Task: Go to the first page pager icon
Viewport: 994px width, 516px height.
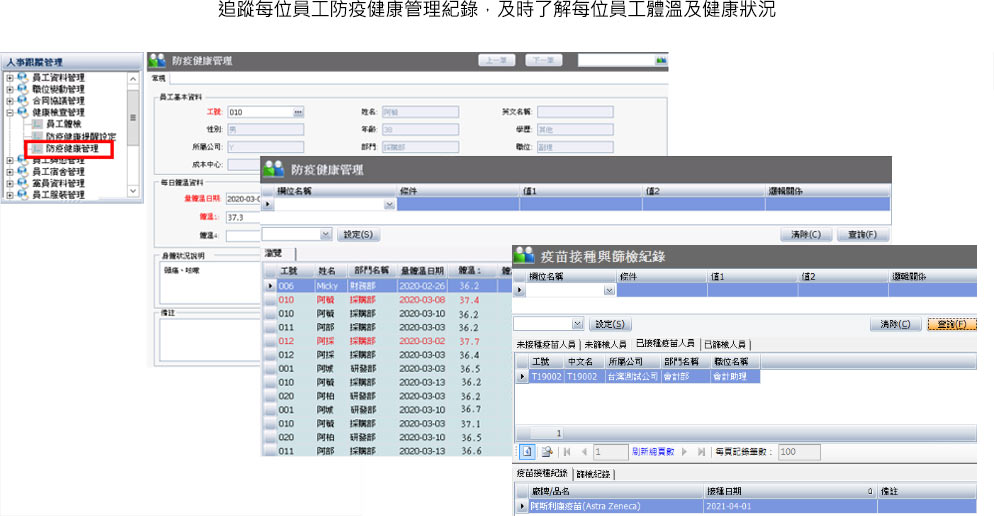Action: tap(566, 452)
